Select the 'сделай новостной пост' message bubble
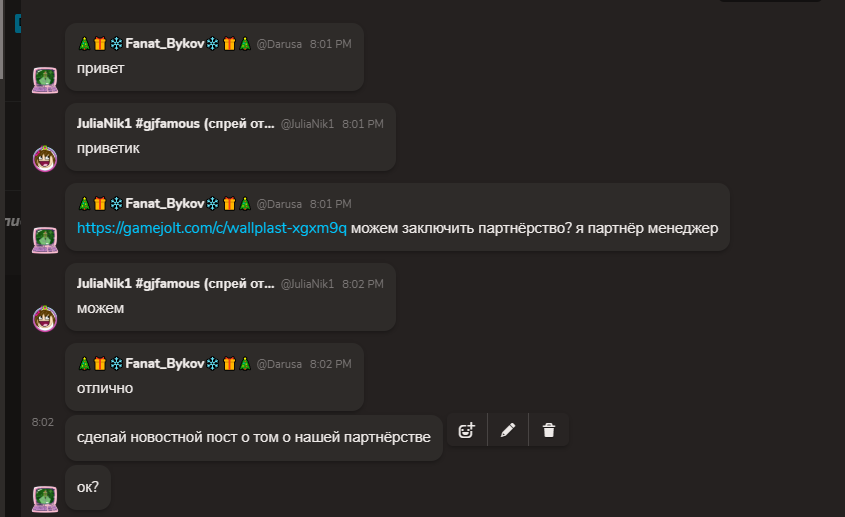The height and width of the screenshot is (517, 845). (x=254, y=438)
